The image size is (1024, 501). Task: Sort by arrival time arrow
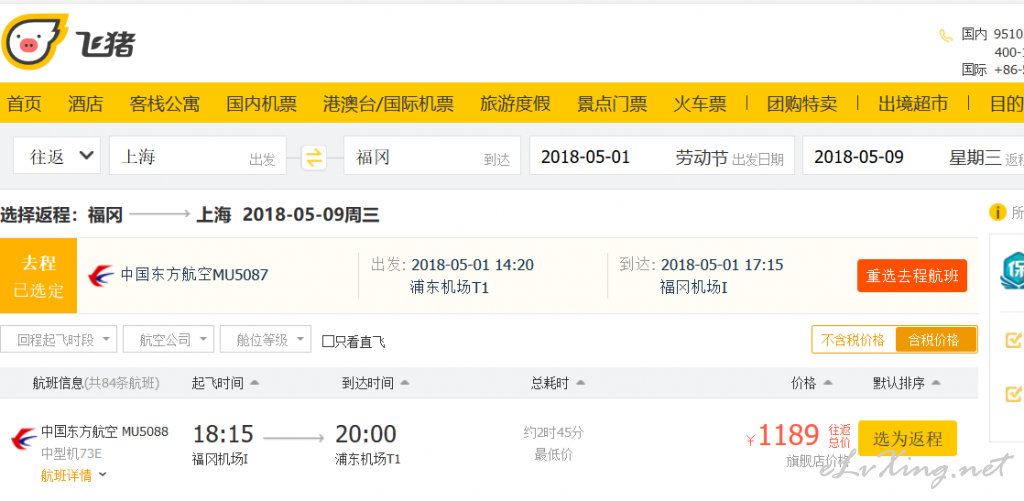pos(405,383)
